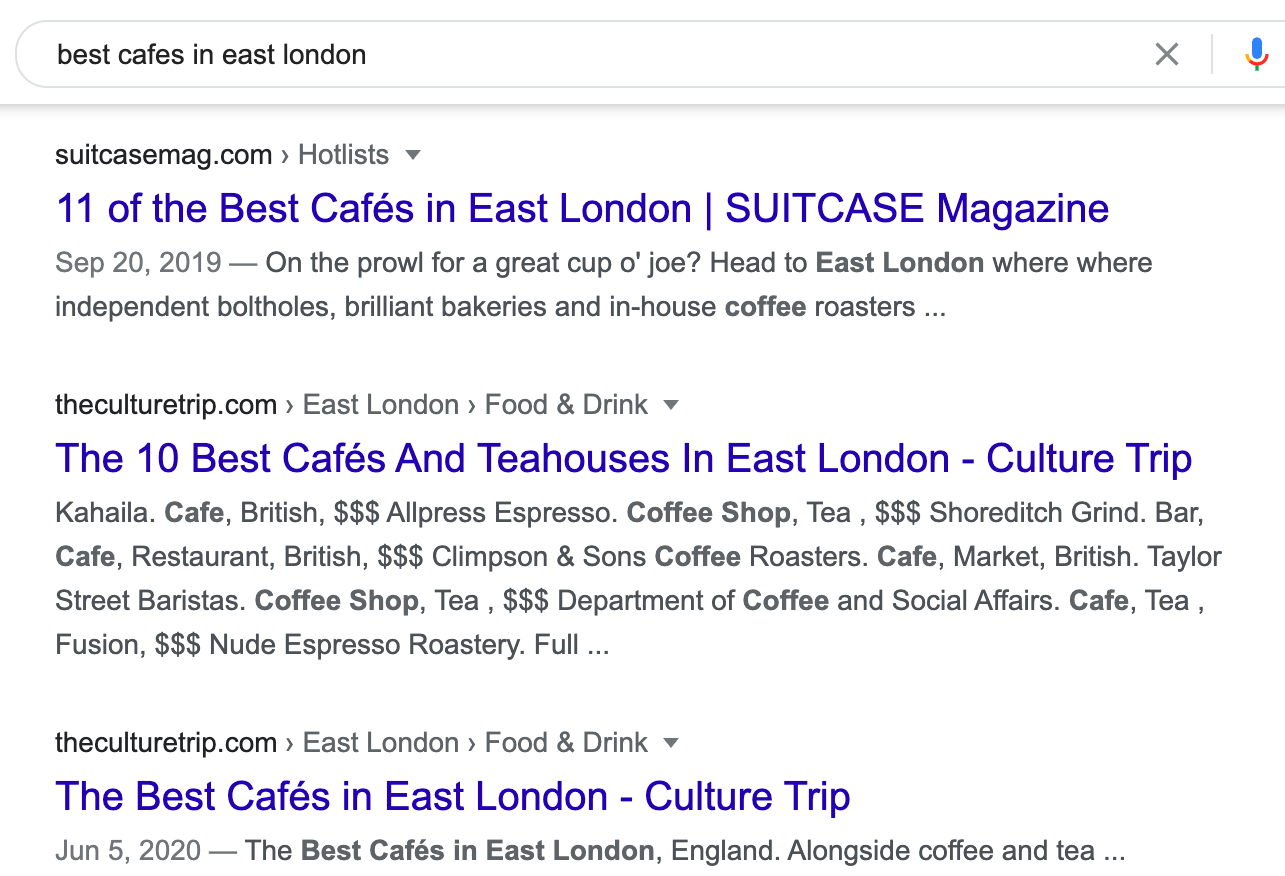Open 'The 10 Best Cafés And Teahouses' result
This screenshot has width=1285, height=876.
[623, 459]
